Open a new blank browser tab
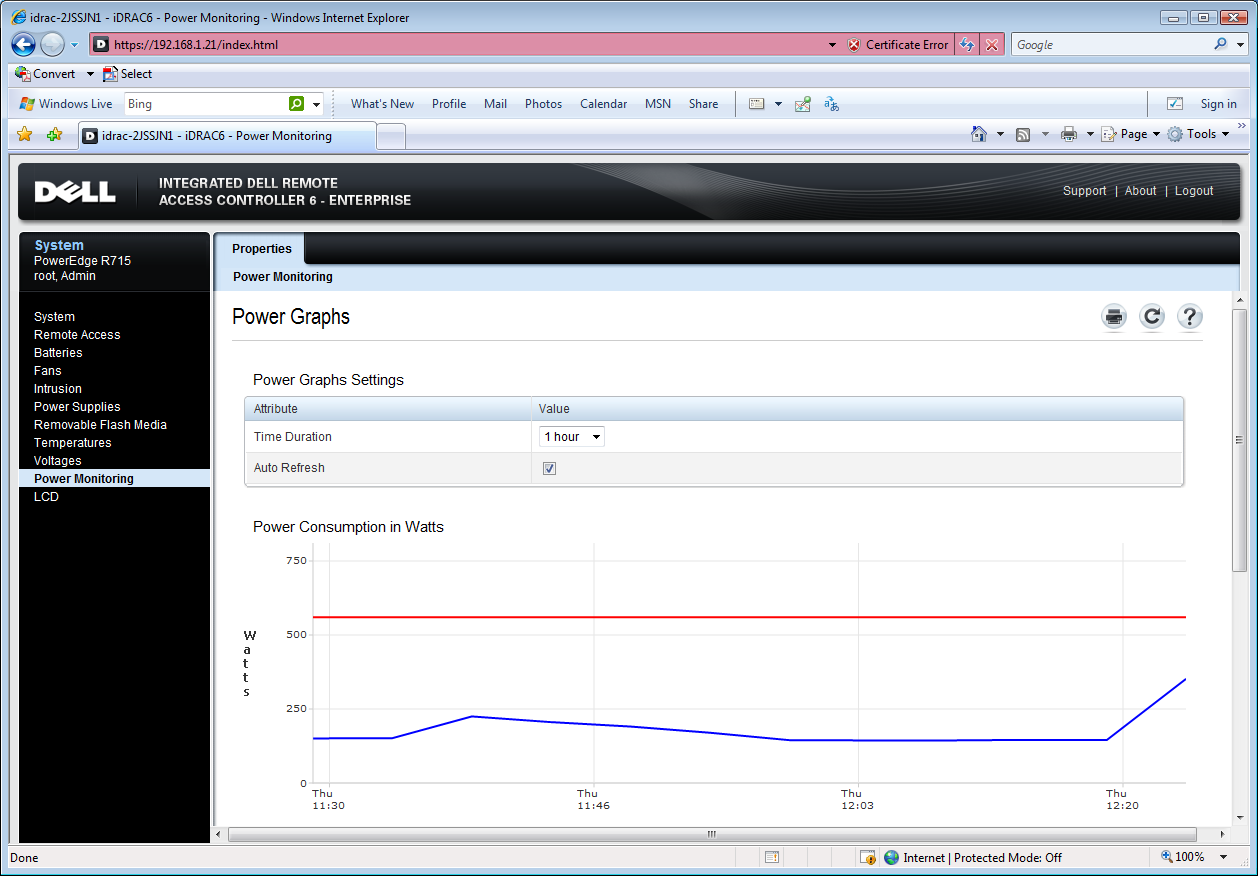 tap(391, 136)
